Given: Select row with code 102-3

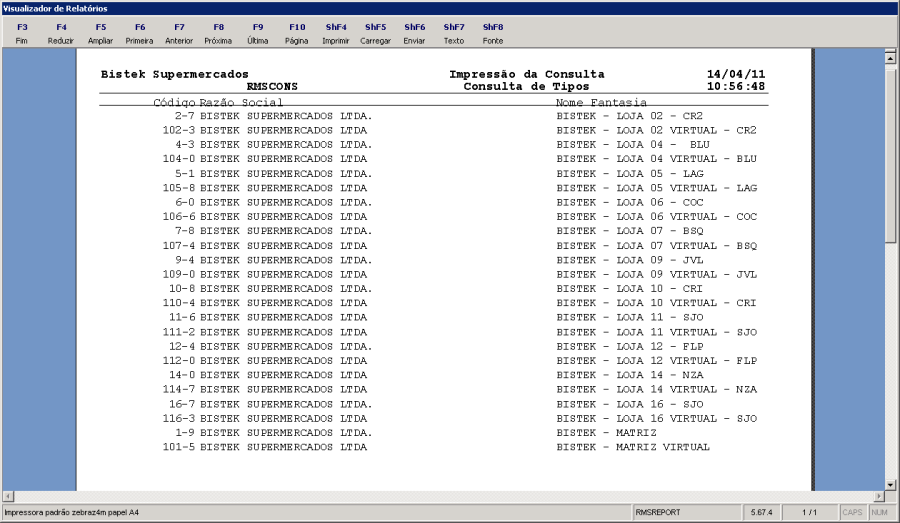Looking at the screenshot, I should coord(460,130).
